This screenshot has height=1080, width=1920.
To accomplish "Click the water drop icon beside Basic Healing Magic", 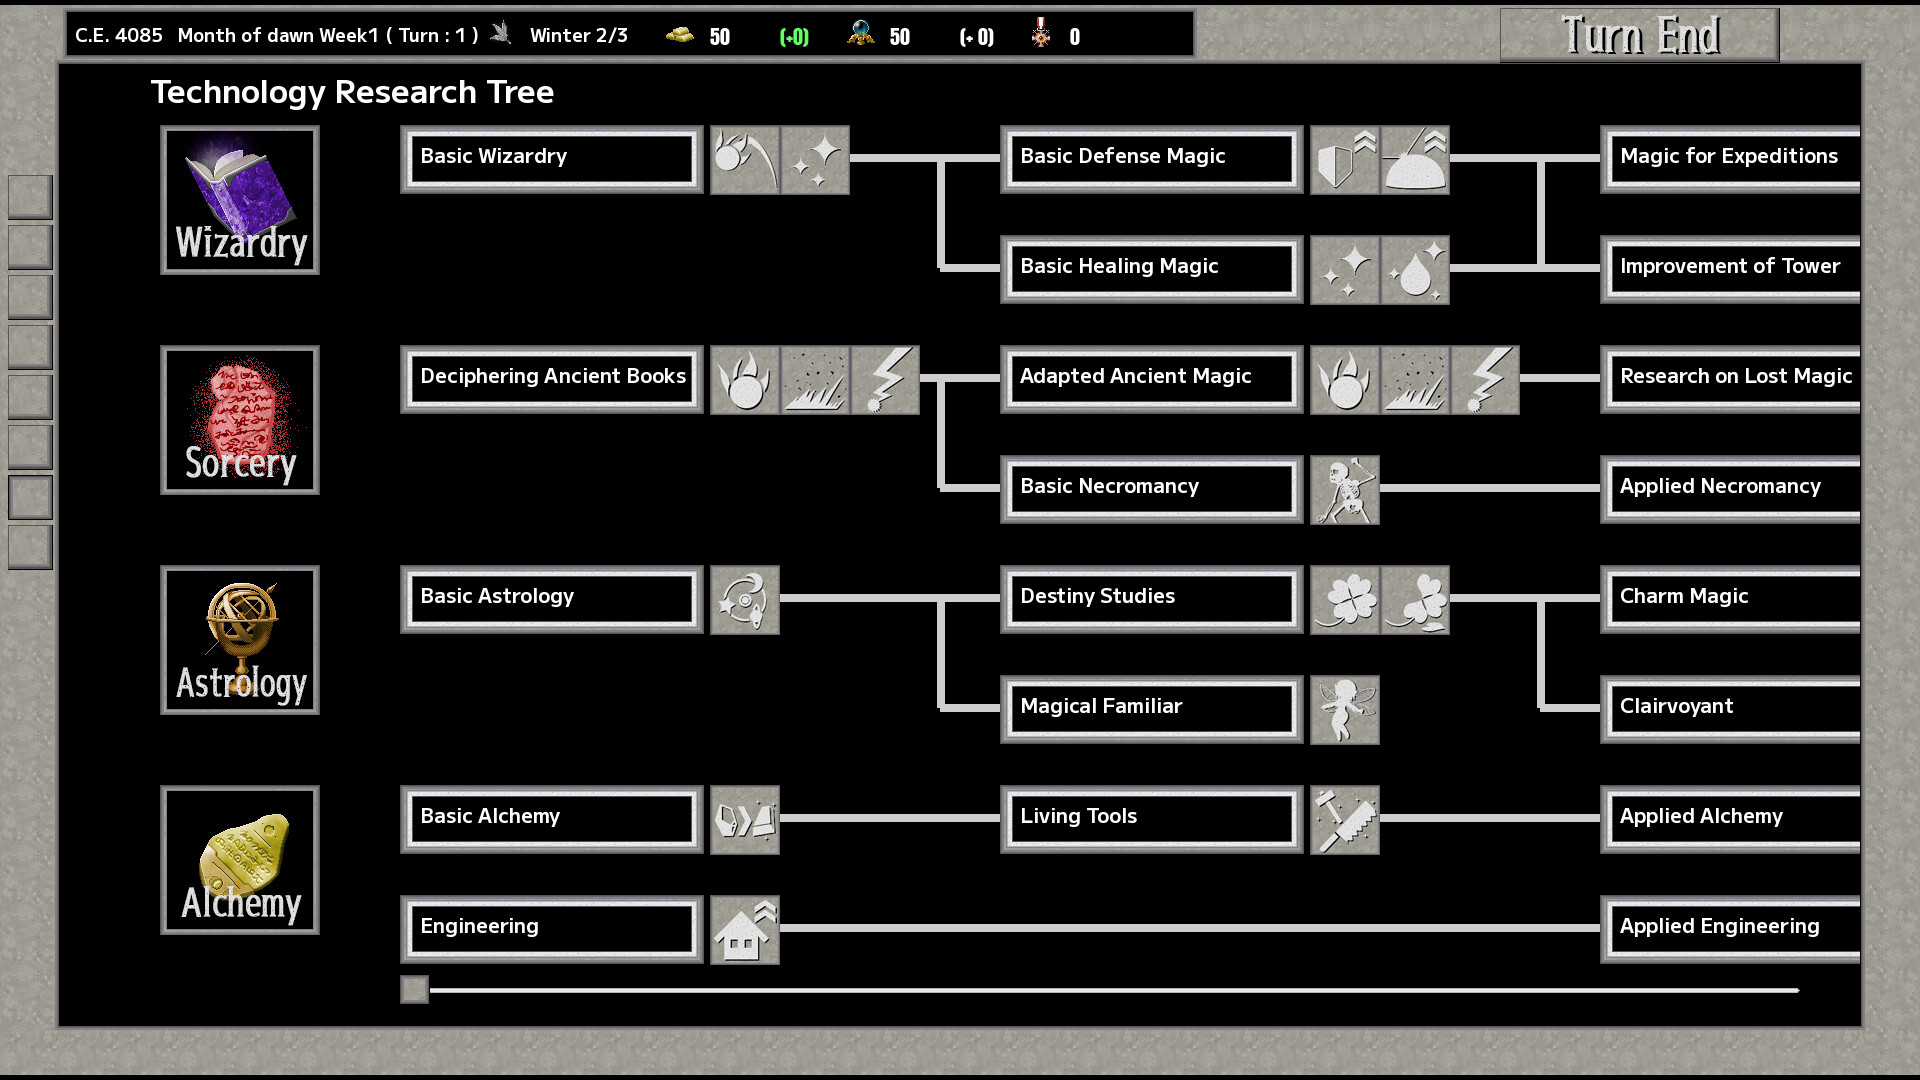I will pos(1415,270).
